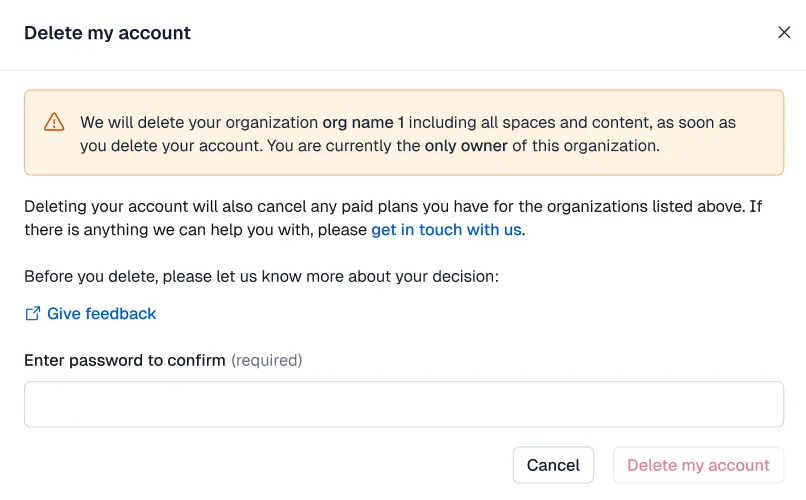The image size is (806, 500).
Task: Open the Give feedback link
Action: [x=101, y=314]
